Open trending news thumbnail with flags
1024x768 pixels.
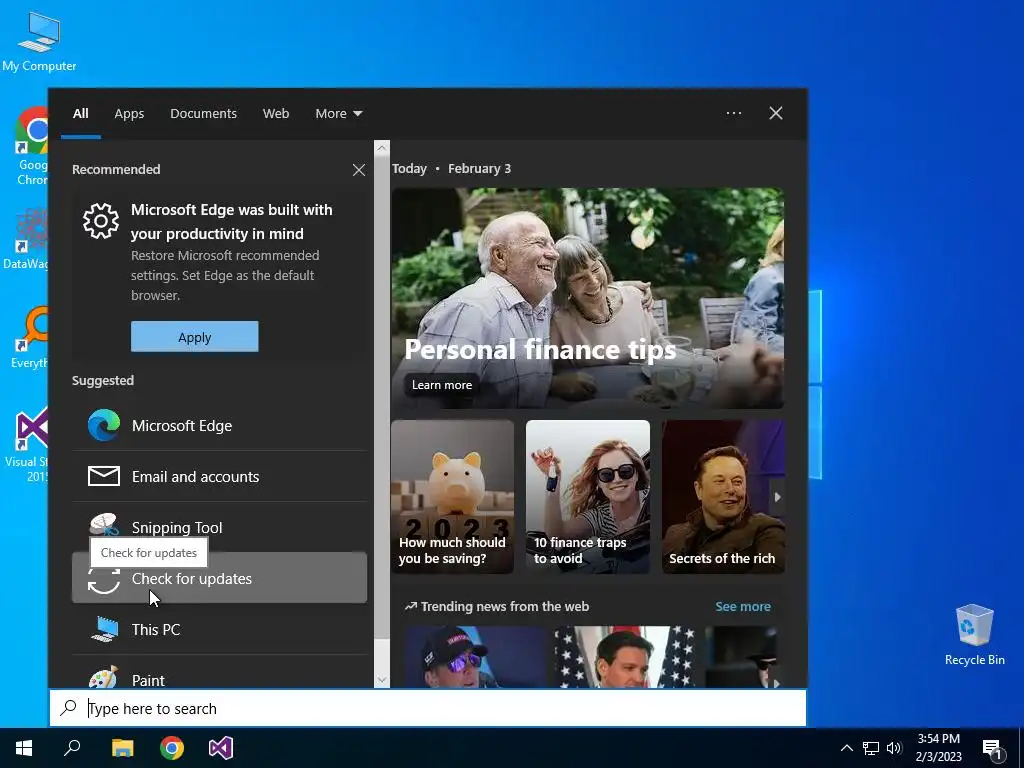click(625, 657)
